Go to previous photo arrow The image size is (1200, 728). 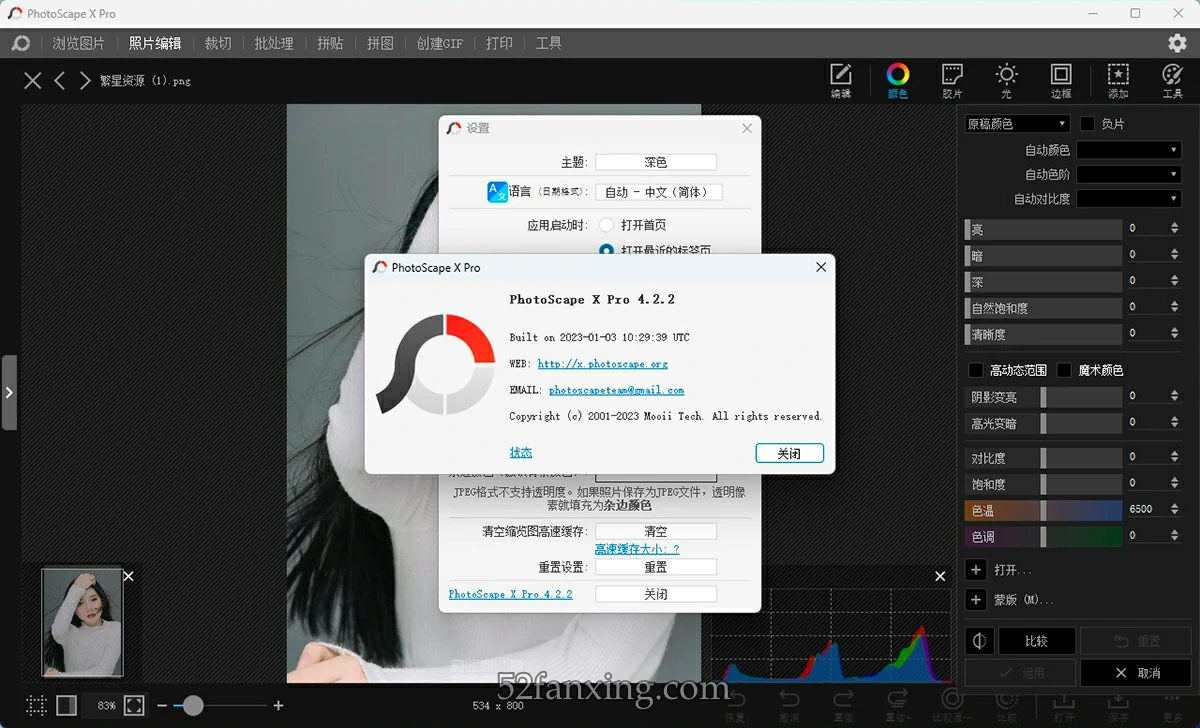click(x=60, y=81)
